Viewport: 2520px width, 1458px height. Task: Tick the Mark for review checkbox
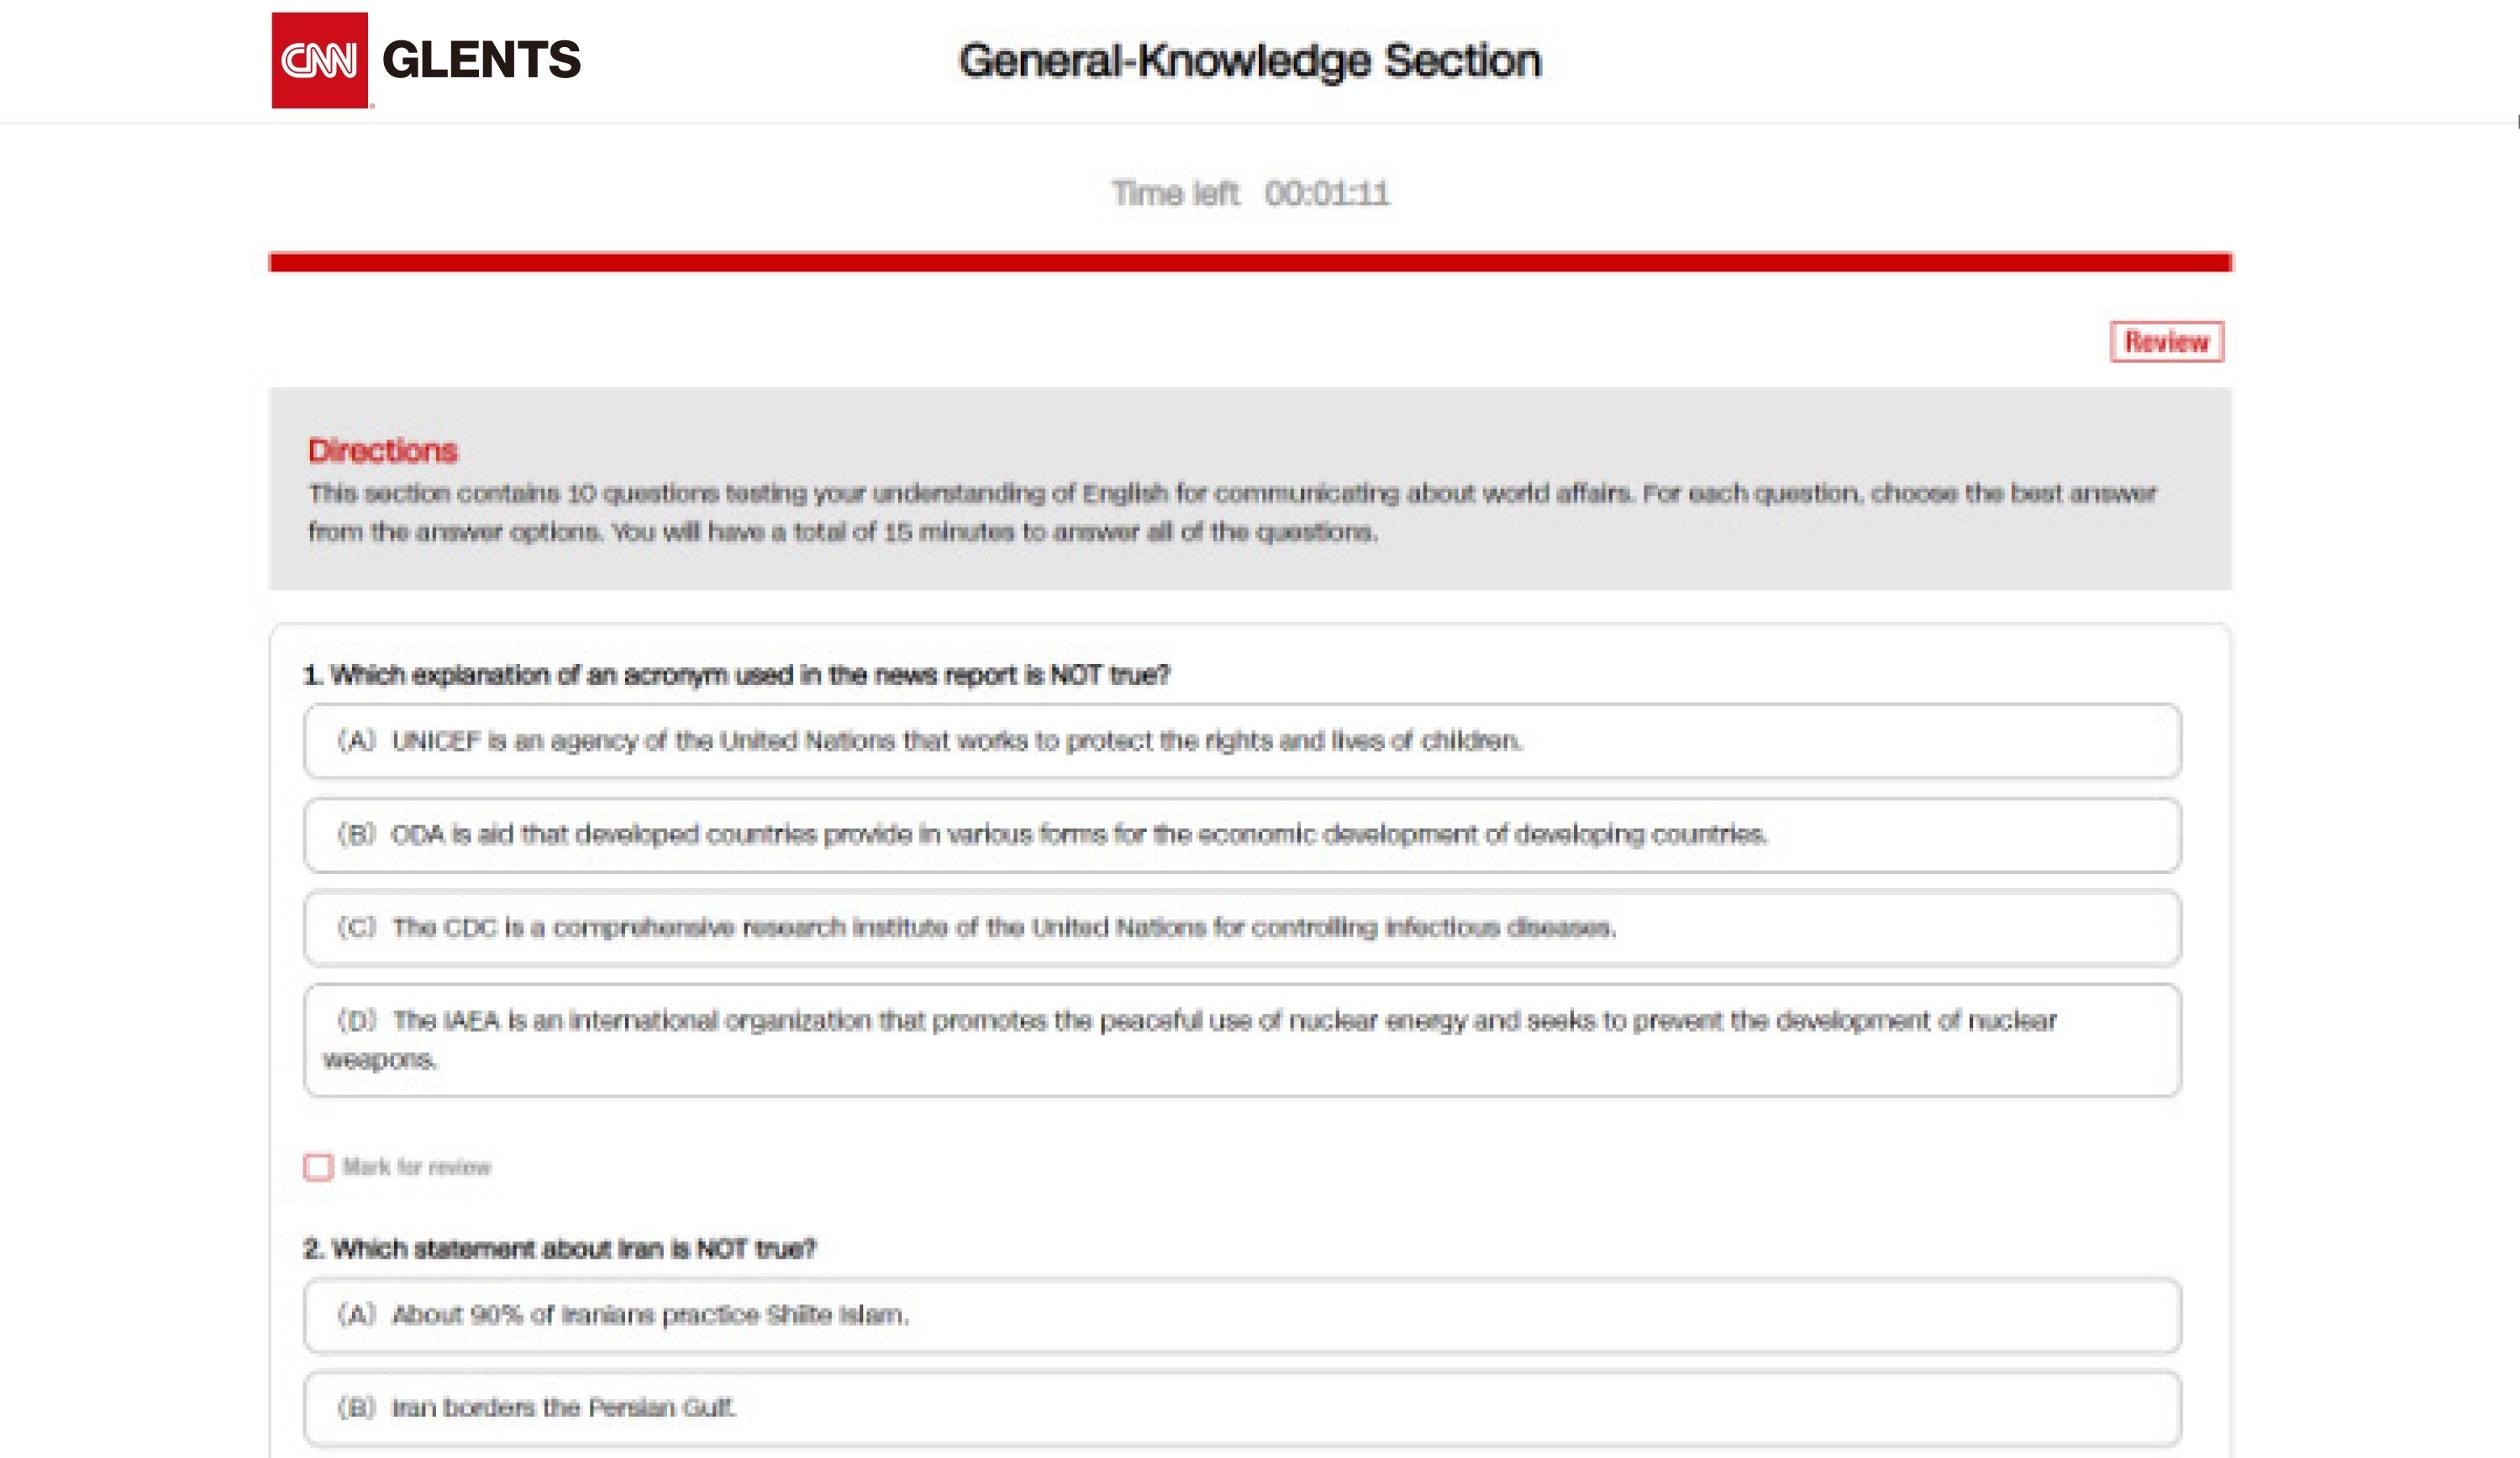(x=318, y=1167)
